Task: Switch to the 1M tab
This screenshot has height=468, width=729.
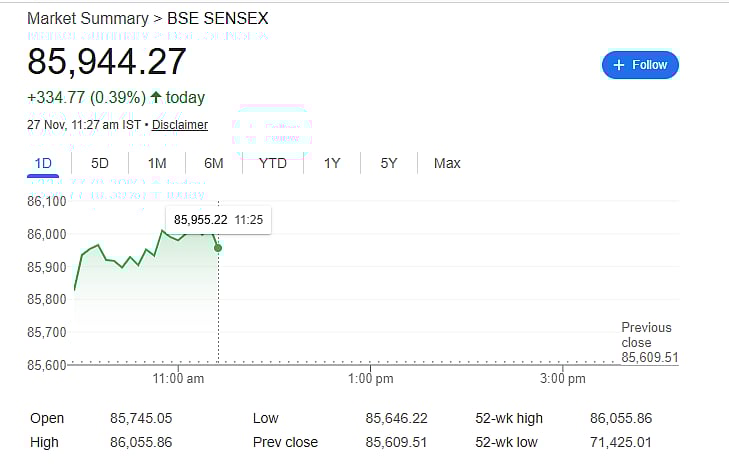Action: 157,163
